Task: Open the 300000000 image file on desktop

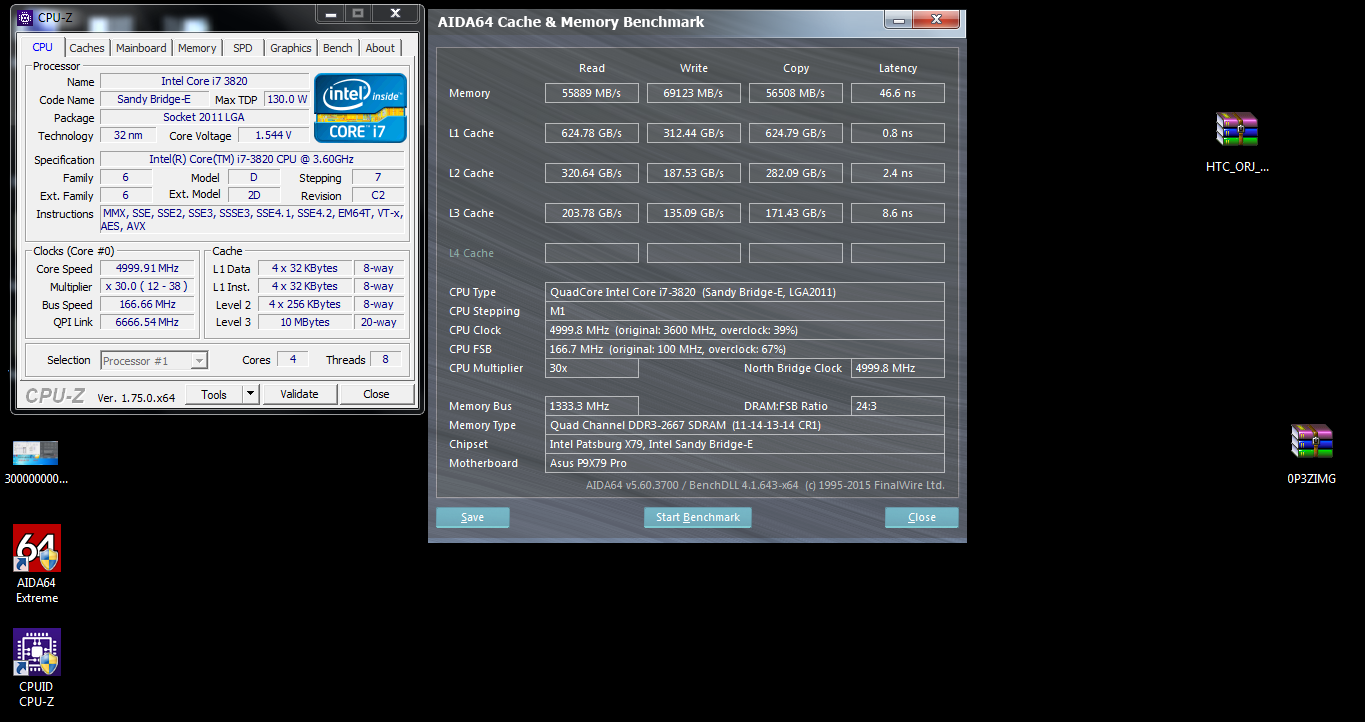Action: point(36,463)
